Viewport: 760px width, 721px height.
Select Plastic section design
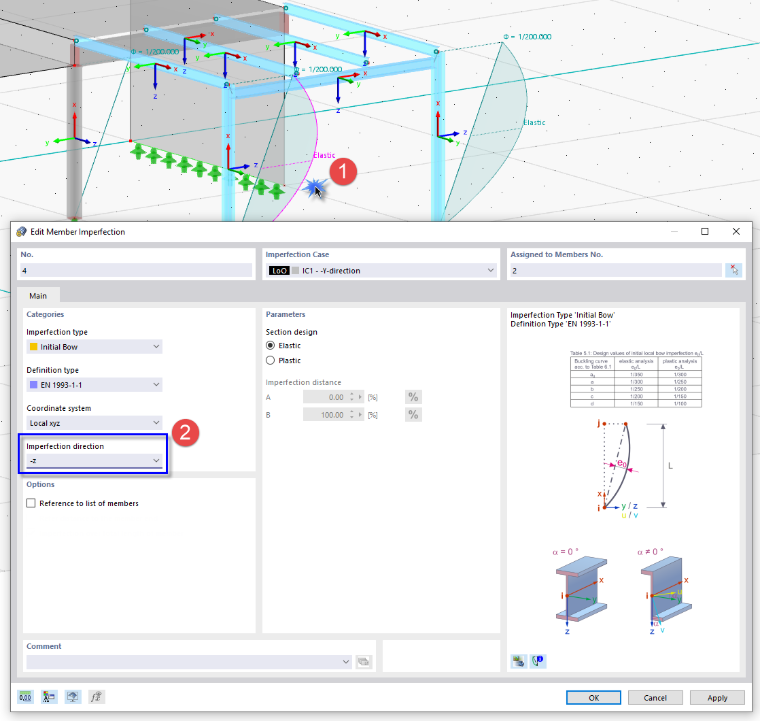tap(270, 360)
